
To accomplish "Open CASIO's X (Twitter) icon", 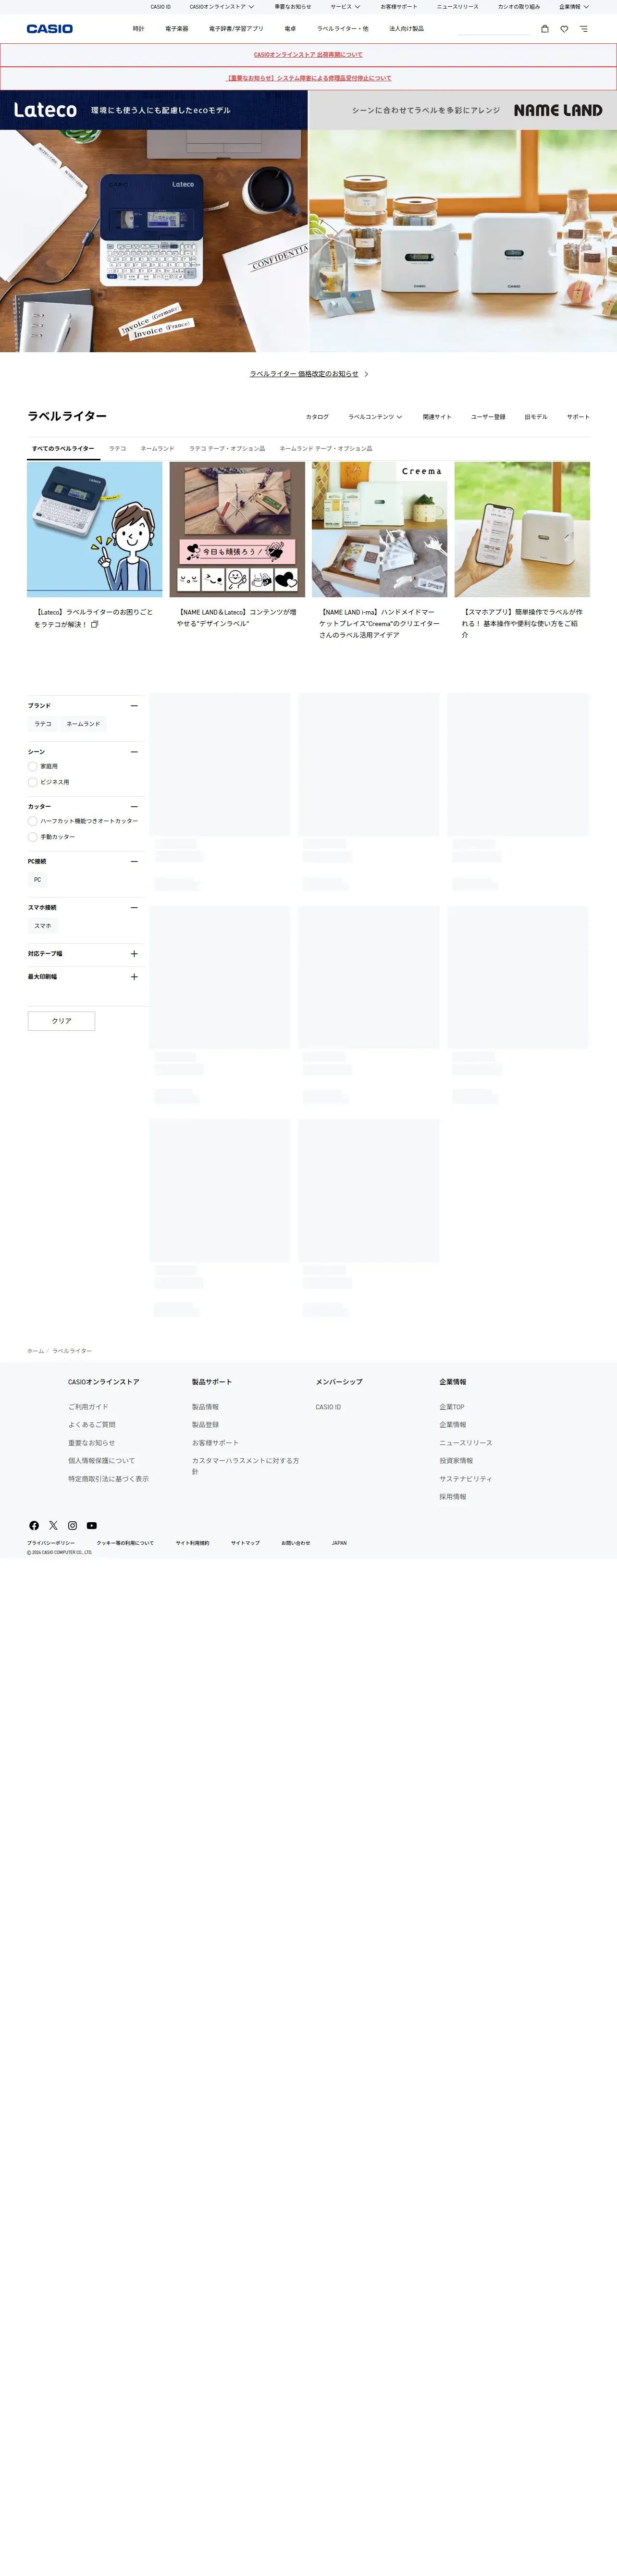I will tap(53, 1525).
